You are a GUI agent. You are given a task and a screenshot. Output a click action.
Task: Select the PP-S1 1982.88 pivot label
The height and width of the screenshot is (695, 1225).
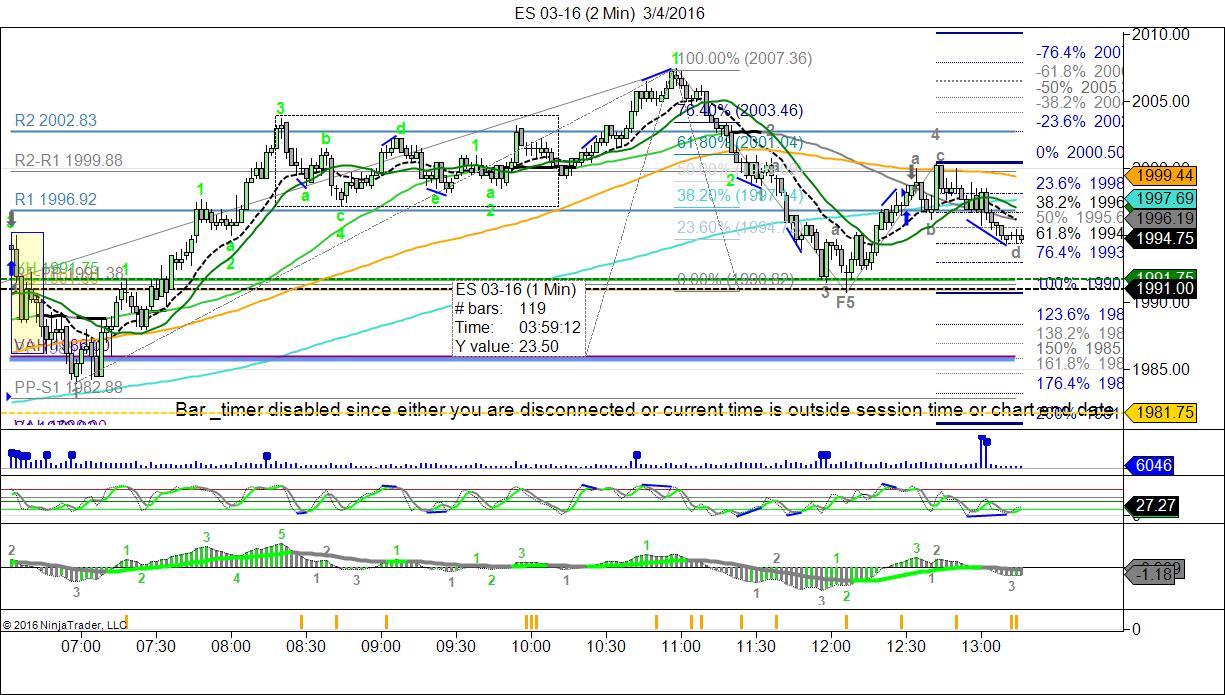coord(69,388)
